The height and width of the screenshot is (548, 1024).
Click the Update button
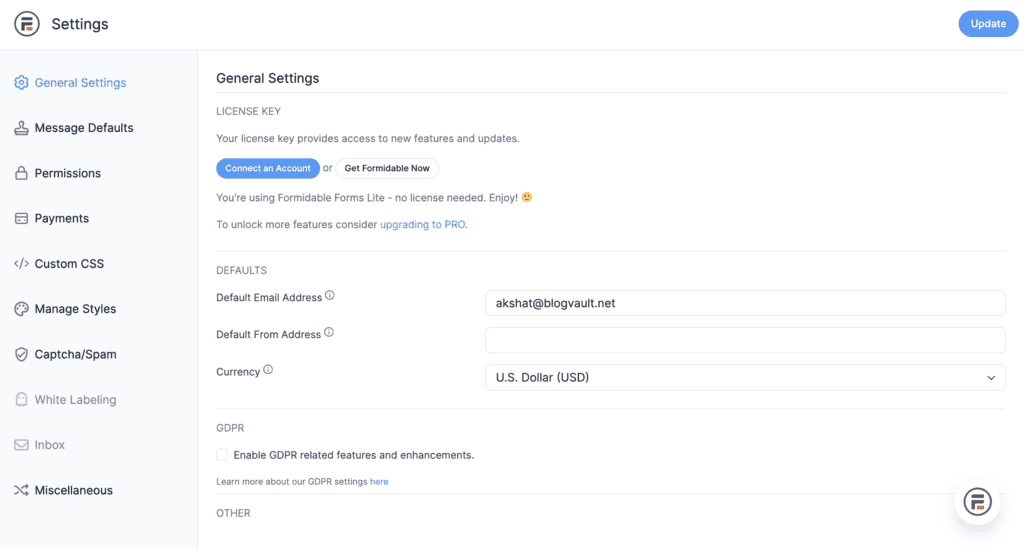click(988, 24)
